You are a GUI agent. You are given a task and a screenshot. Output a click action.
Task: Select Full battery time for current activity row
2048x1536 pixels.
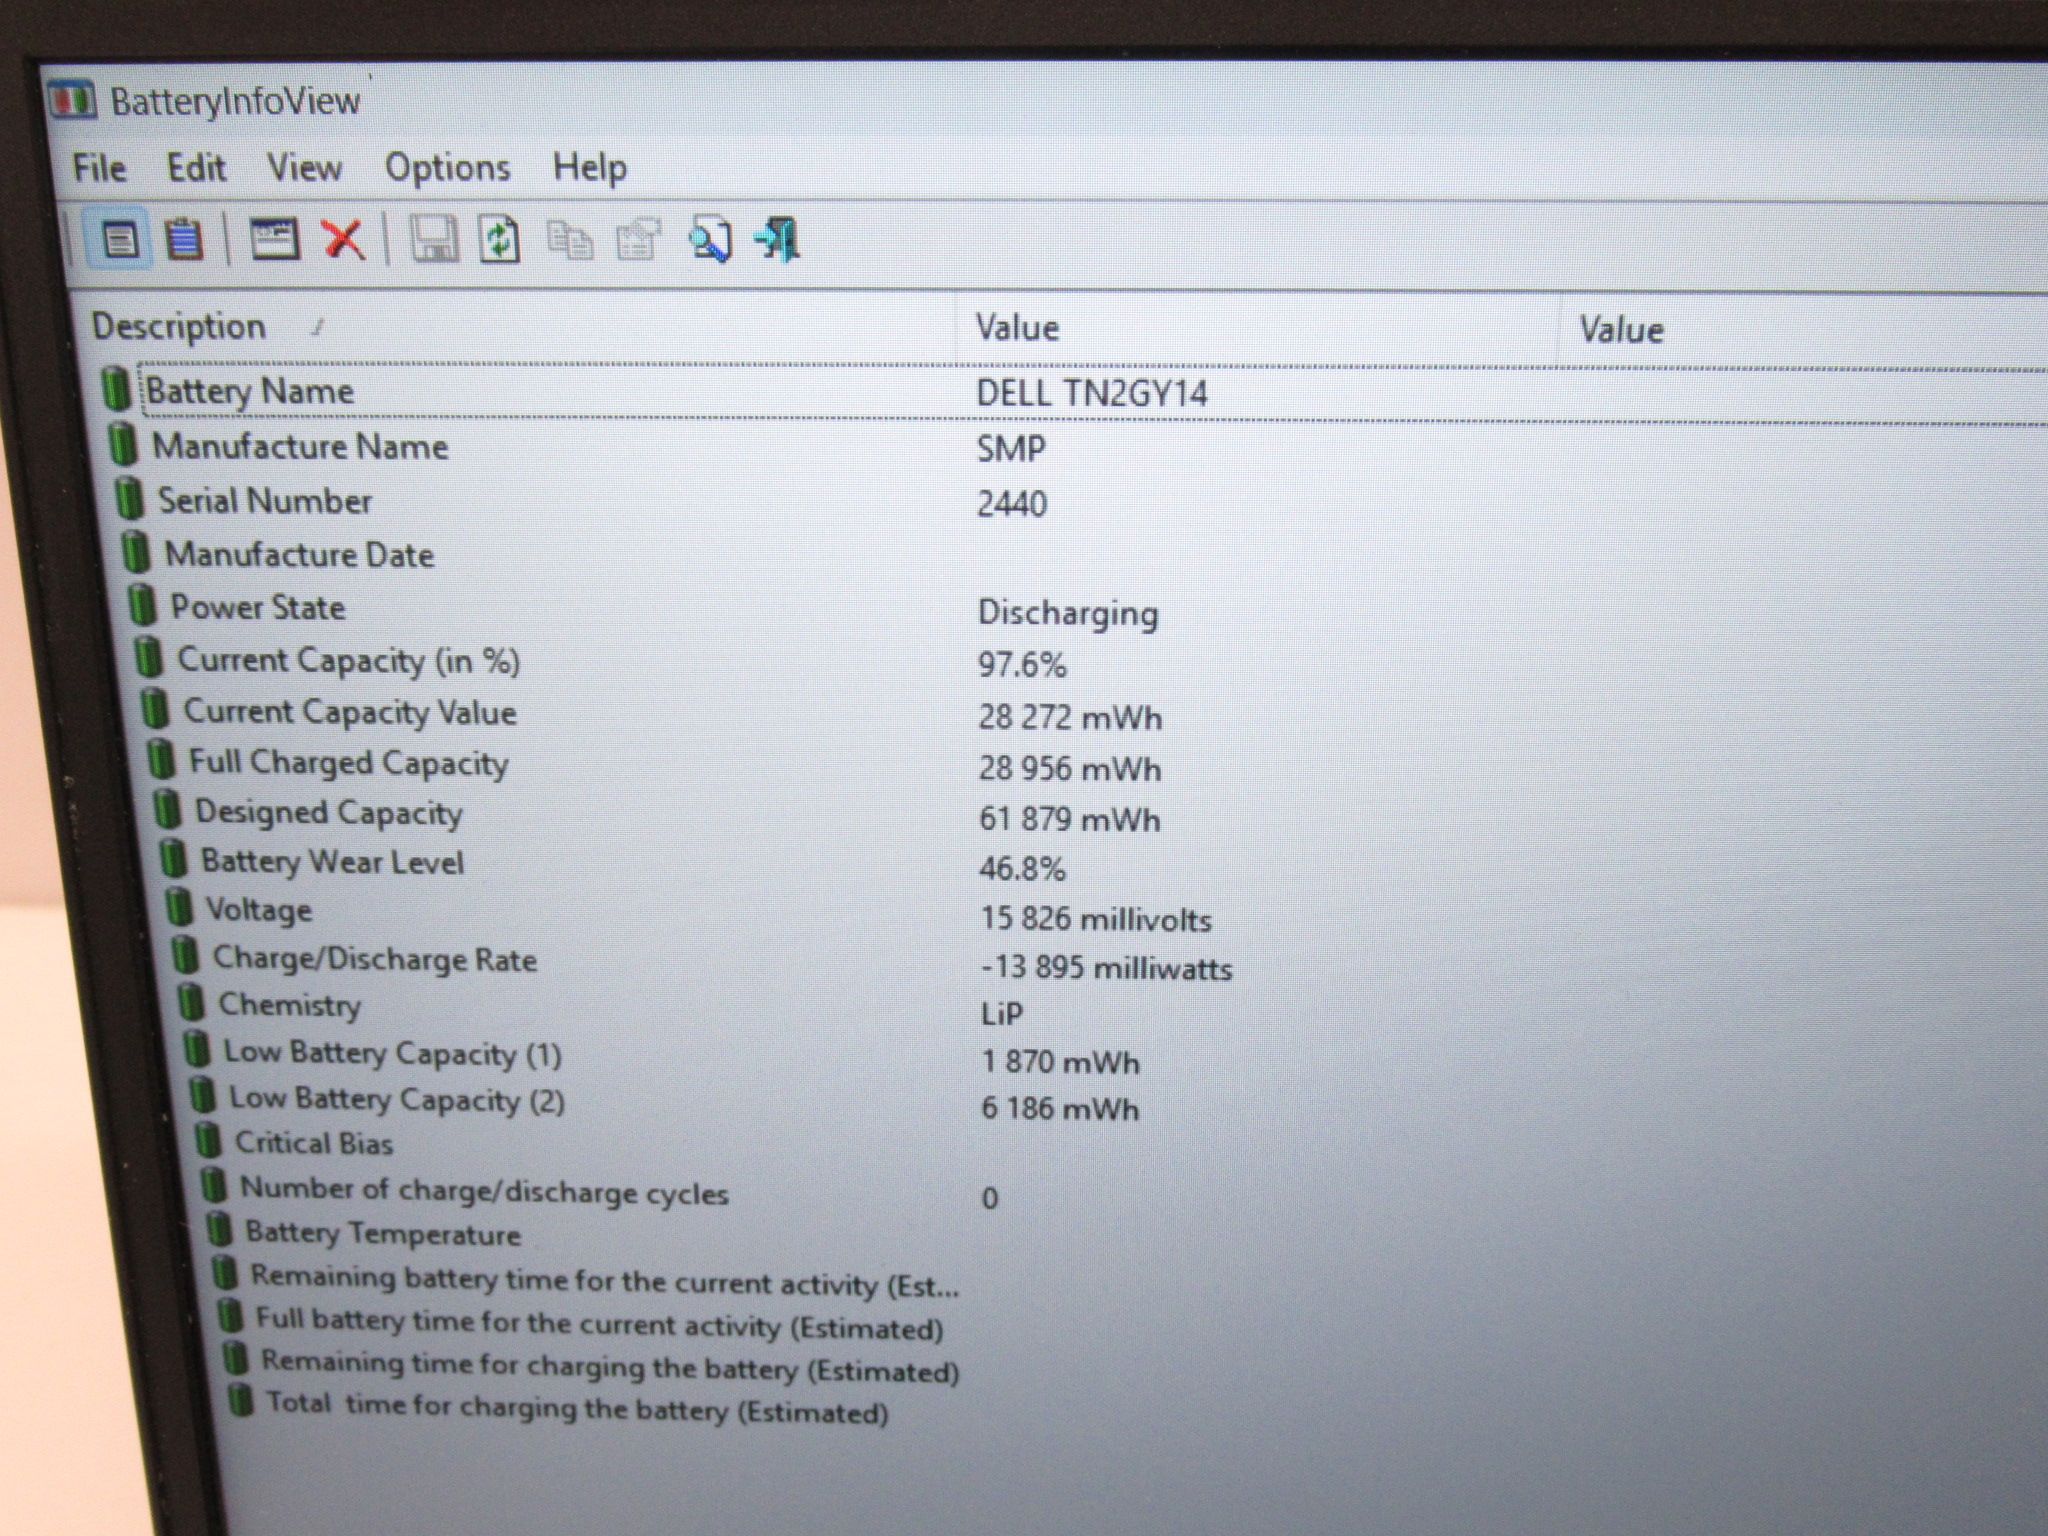[x=600, y=1323]
